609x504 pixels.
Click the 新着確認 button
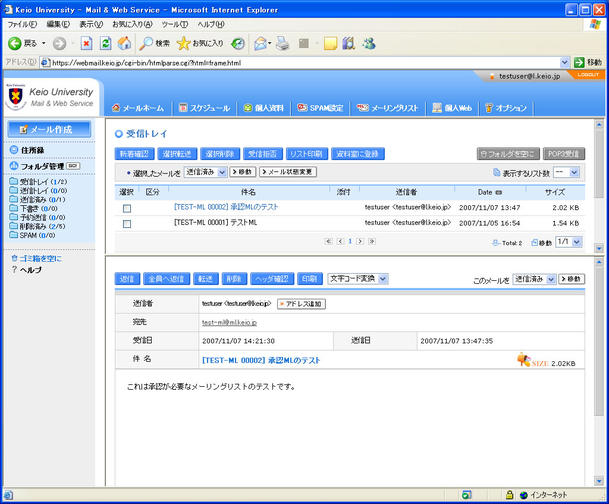point(134,154)
